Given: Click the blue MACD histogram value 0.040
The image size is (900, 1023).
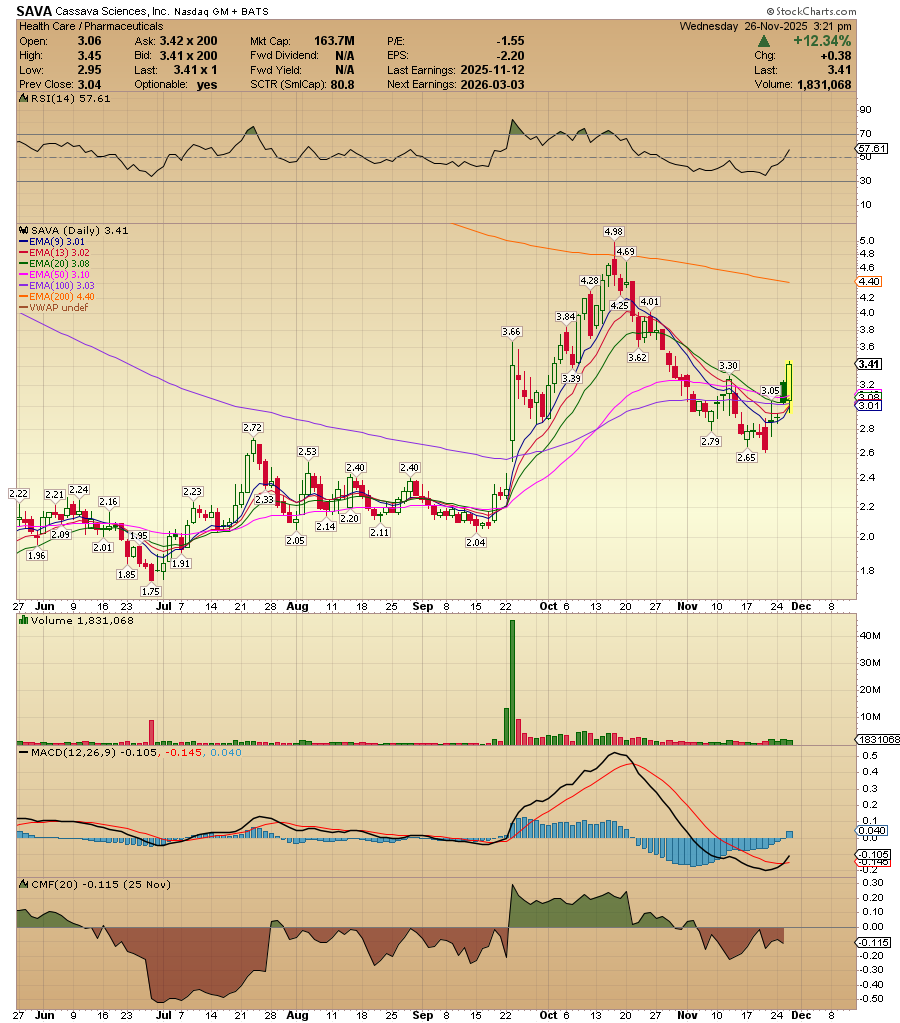Looking at the screenshot, I should 226,753.
